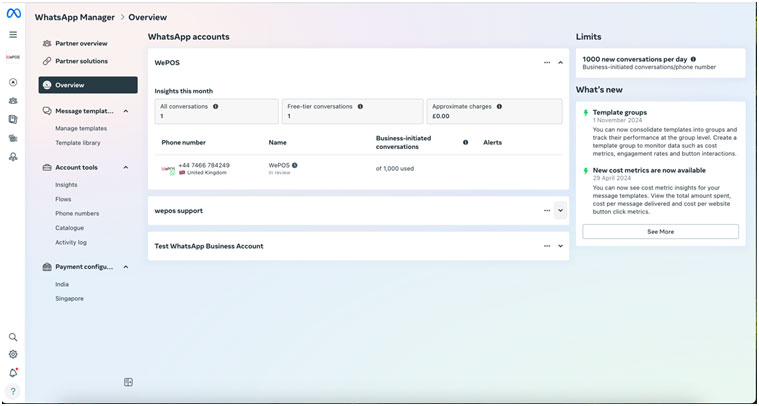This screenshot has width=759, height=406.
Task: Click the Payment configuration bank icon
Action: 47,267
